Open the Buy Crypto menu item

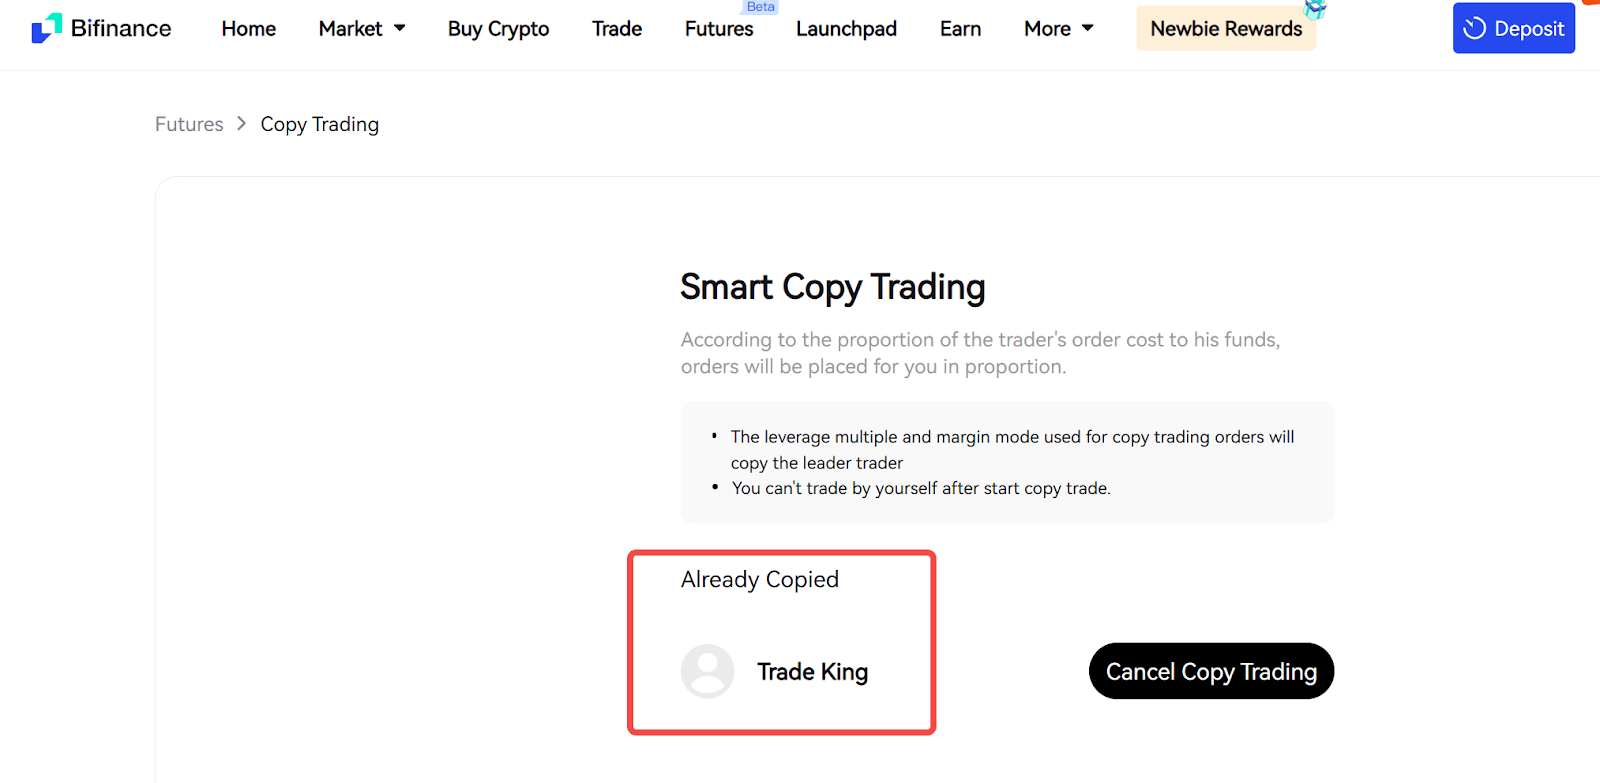pyautogui.click(x=498, y=29)
